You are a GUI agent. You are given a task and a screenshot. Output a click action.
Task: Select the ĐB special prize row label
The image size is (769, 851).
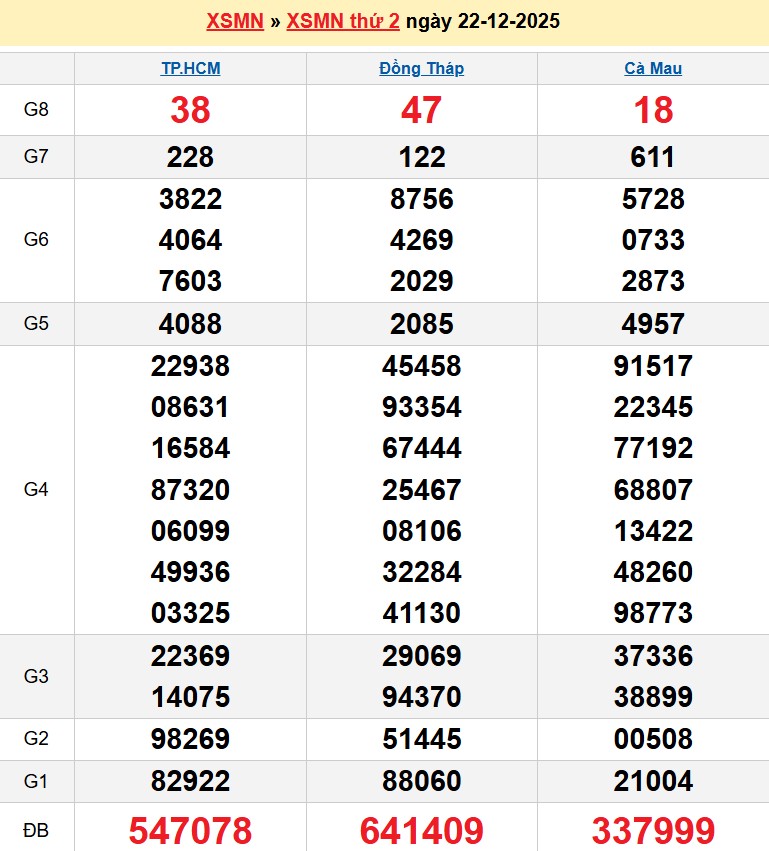click(x=36, y=830)
